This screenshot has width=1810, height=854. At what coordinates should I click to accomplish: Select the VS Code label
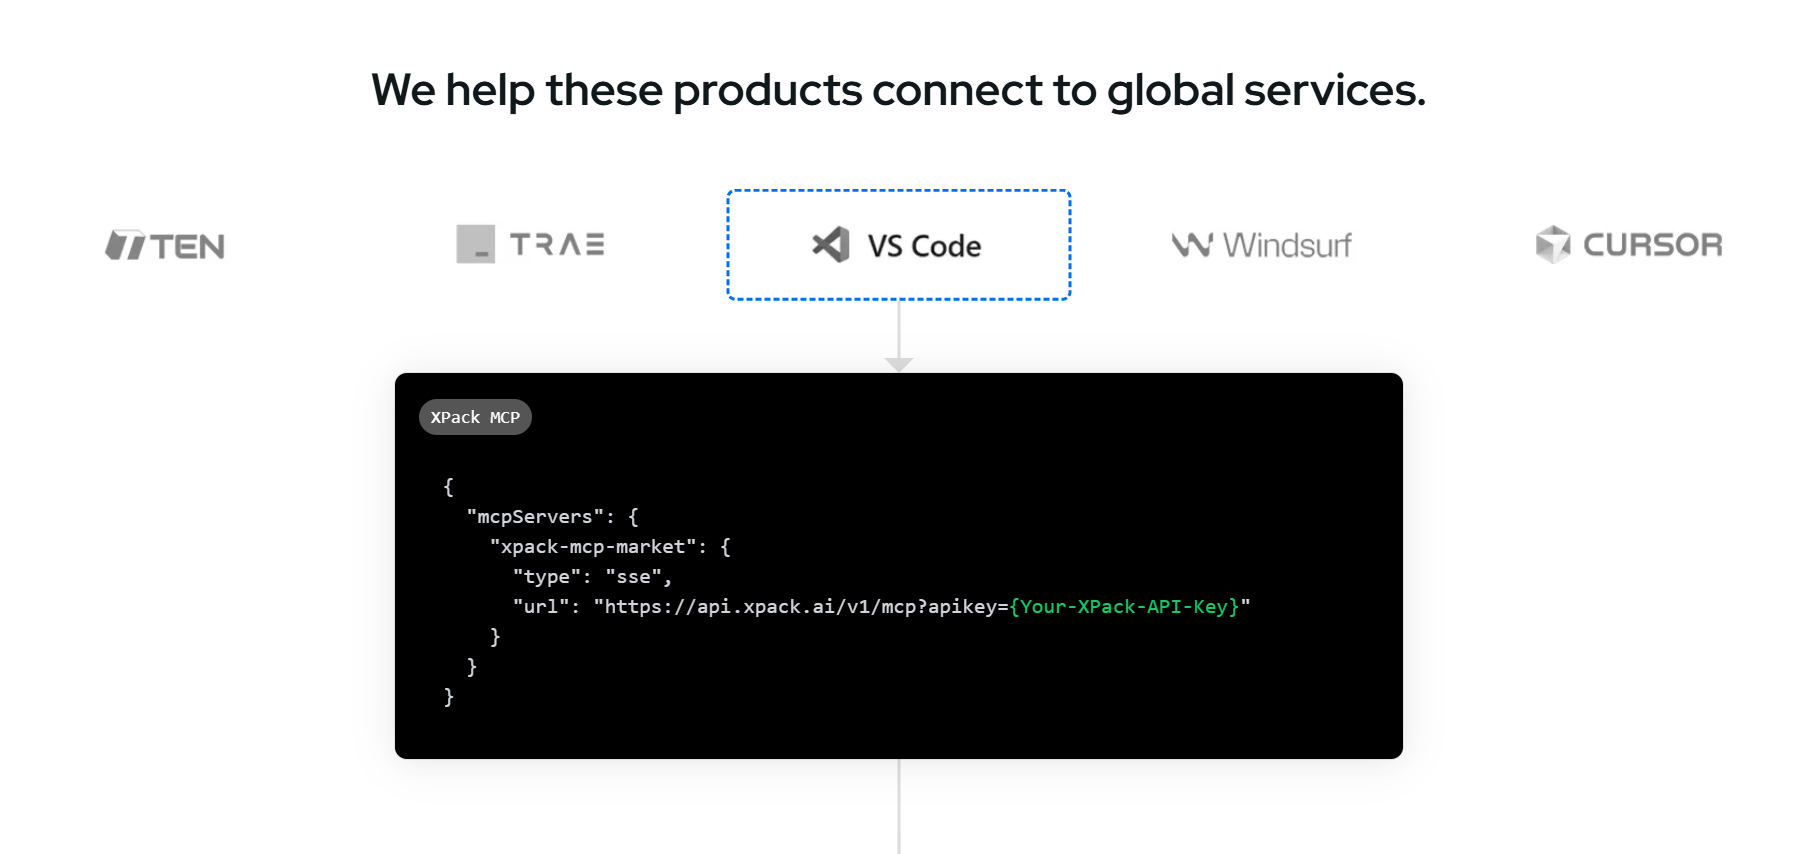tap(924, 246)
